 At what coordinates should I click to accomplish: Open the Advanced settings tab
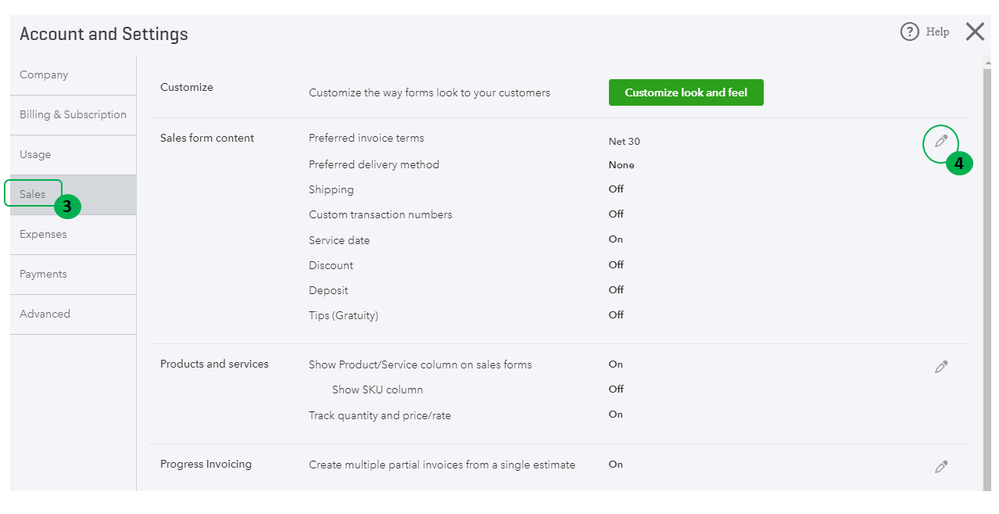45,314
